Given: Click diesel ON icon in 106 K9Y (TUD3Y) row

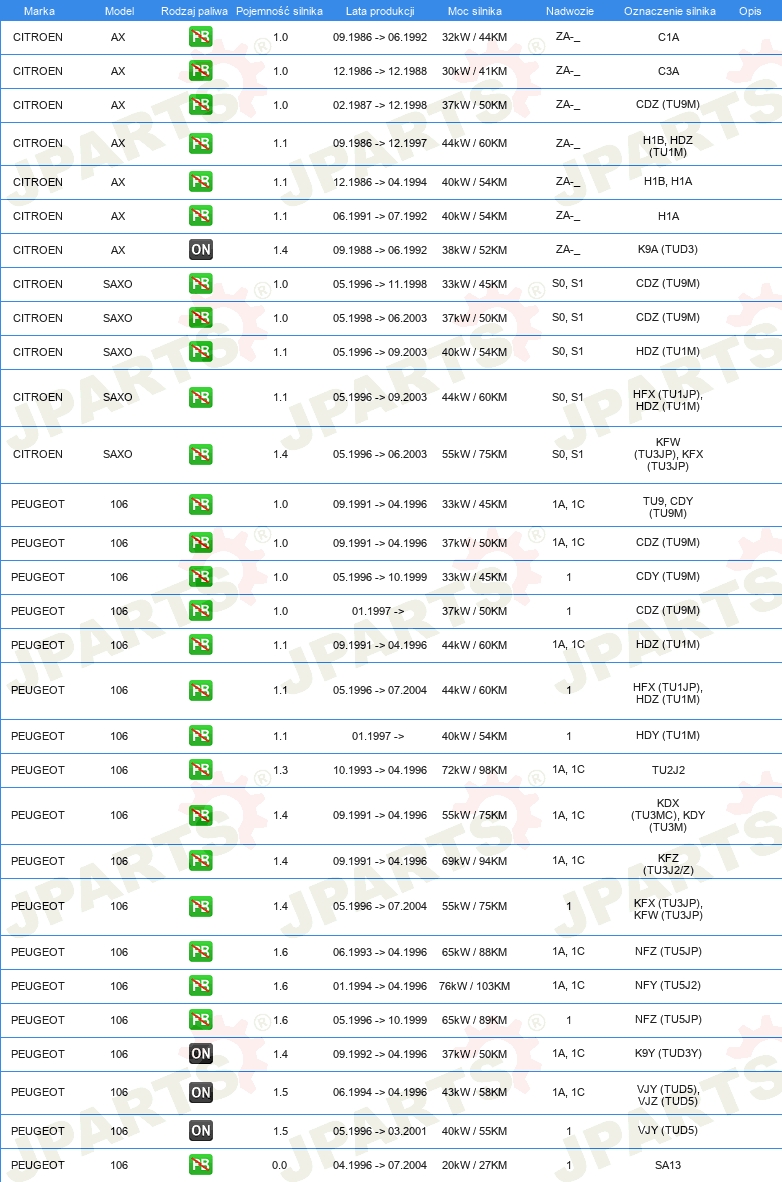Looking at the screenshot, I should point(201,1054).
